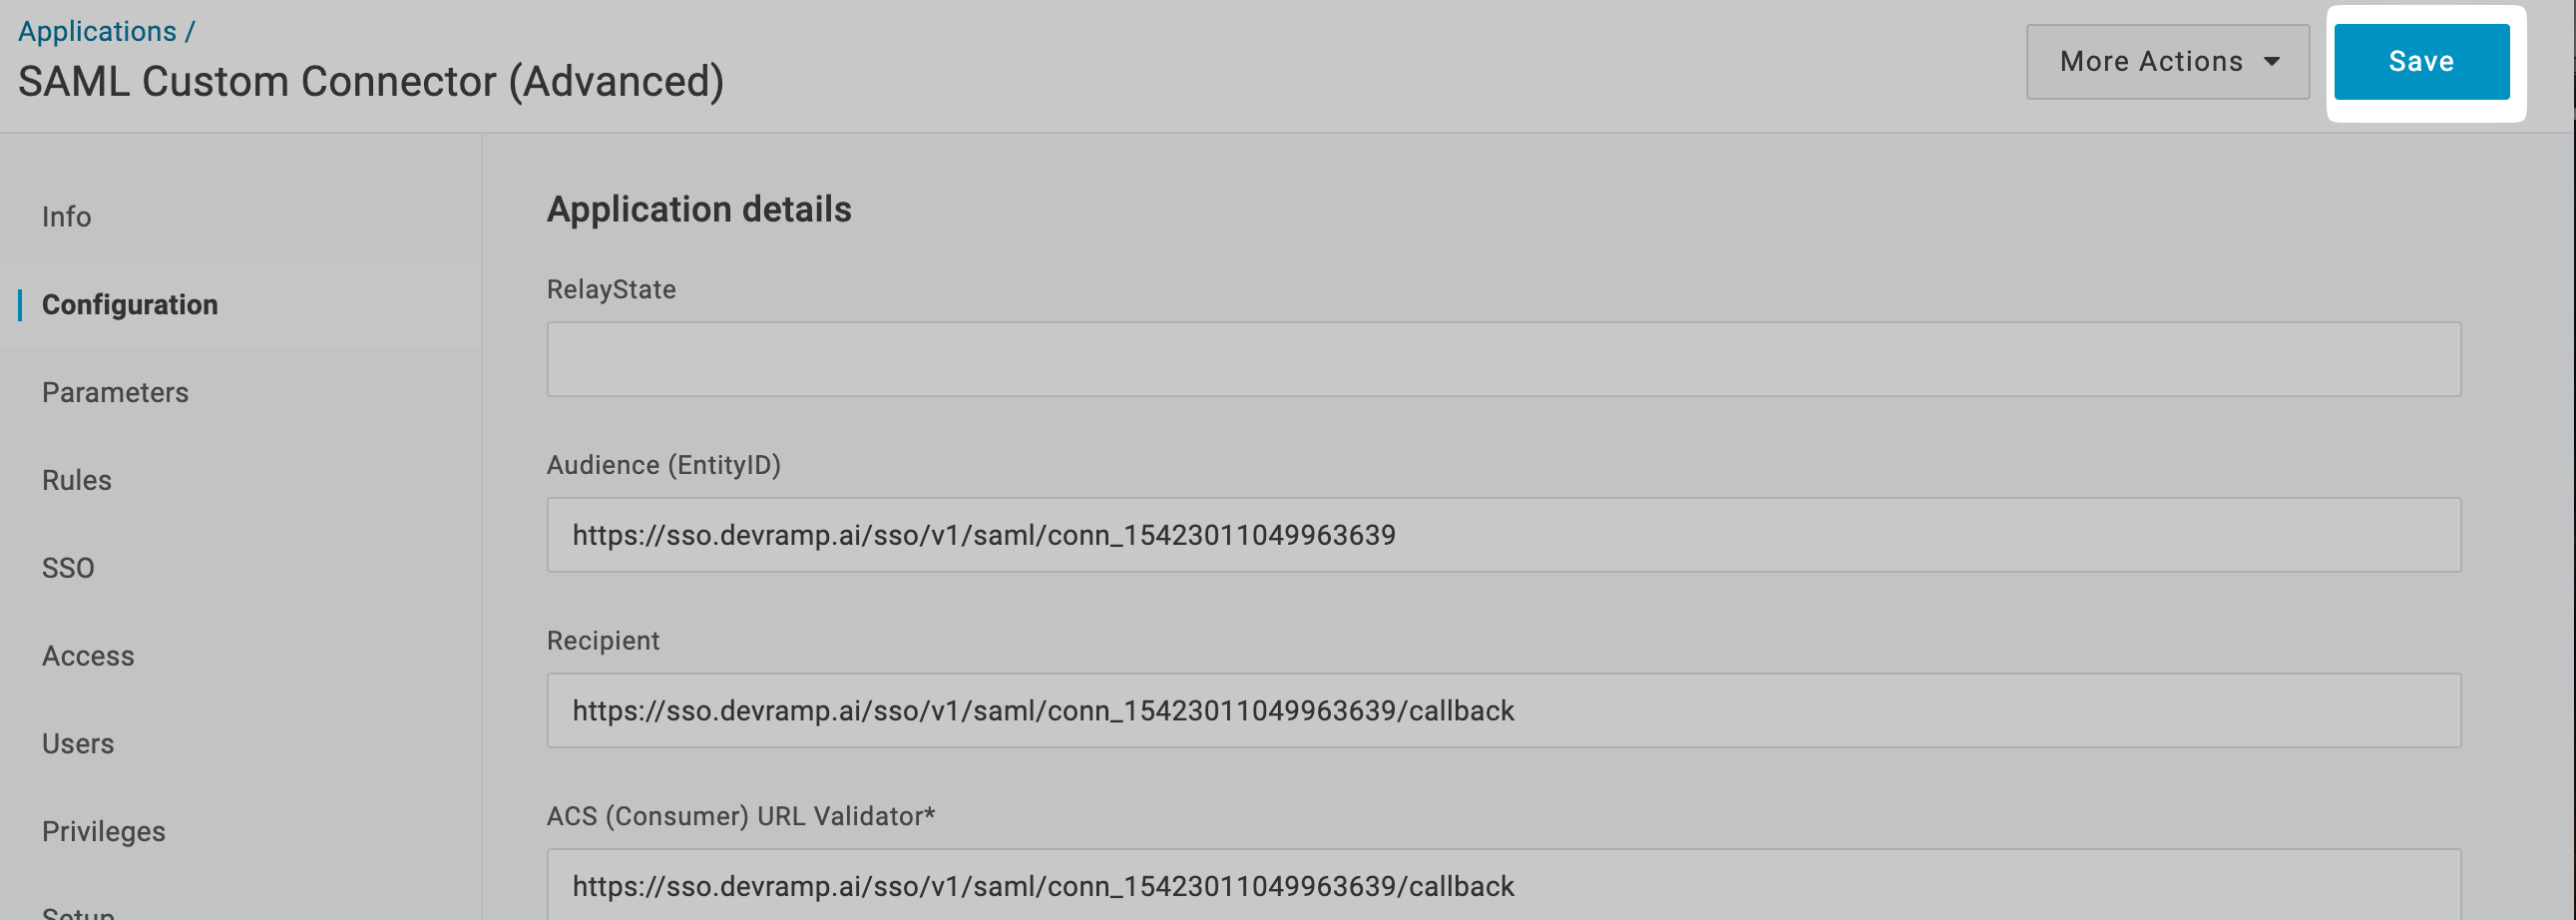Open the Access section
The image size is (2576, 920).
(x=88, y=657)
